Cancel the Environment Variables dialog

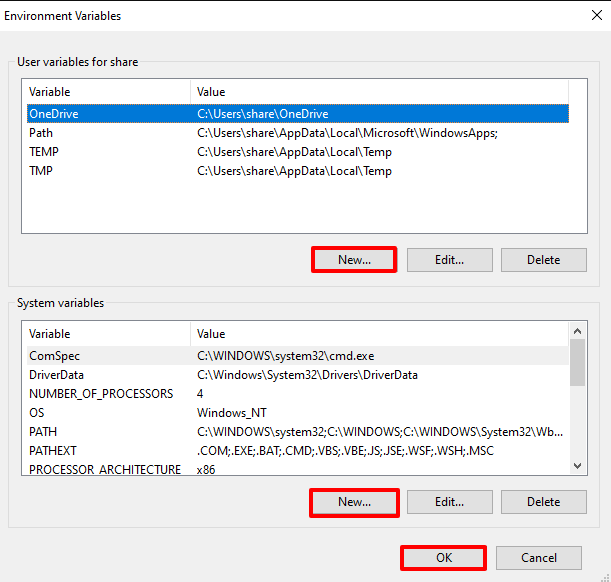click(539, 558)
